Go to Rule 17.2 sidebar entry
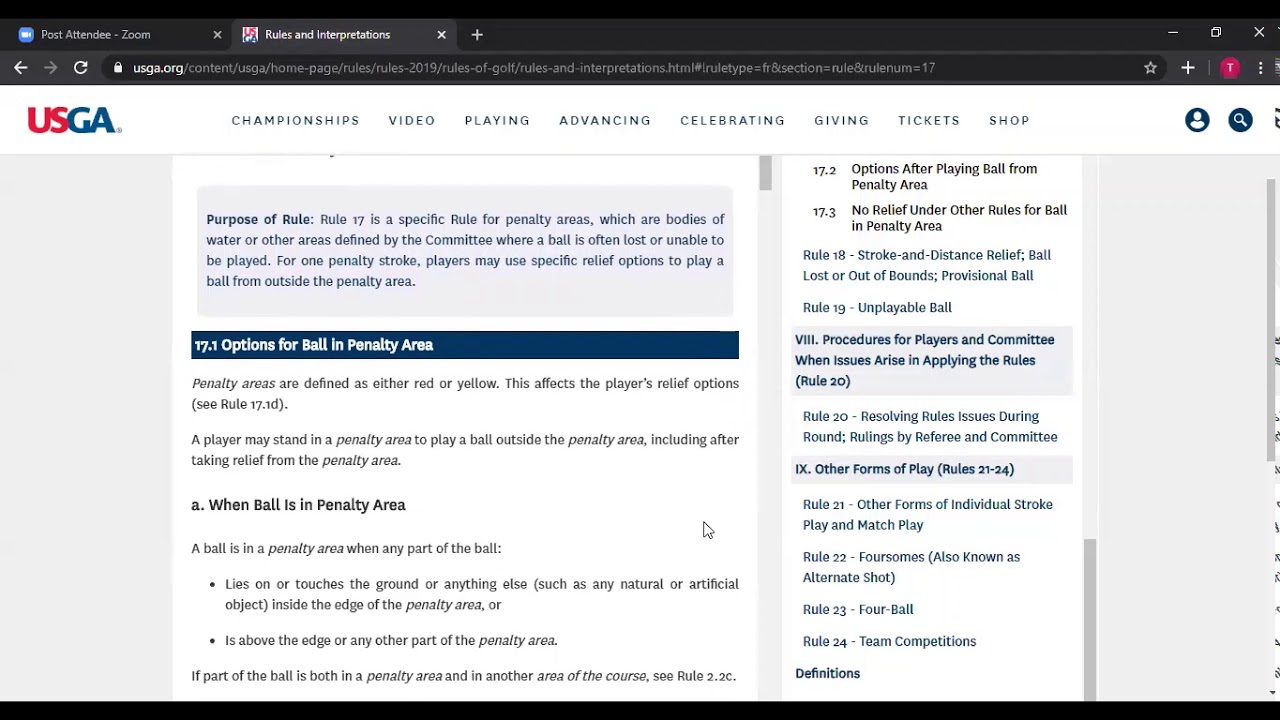Image resolution: width=1280 pixels, height=720 pixels. tap(943, 177)
